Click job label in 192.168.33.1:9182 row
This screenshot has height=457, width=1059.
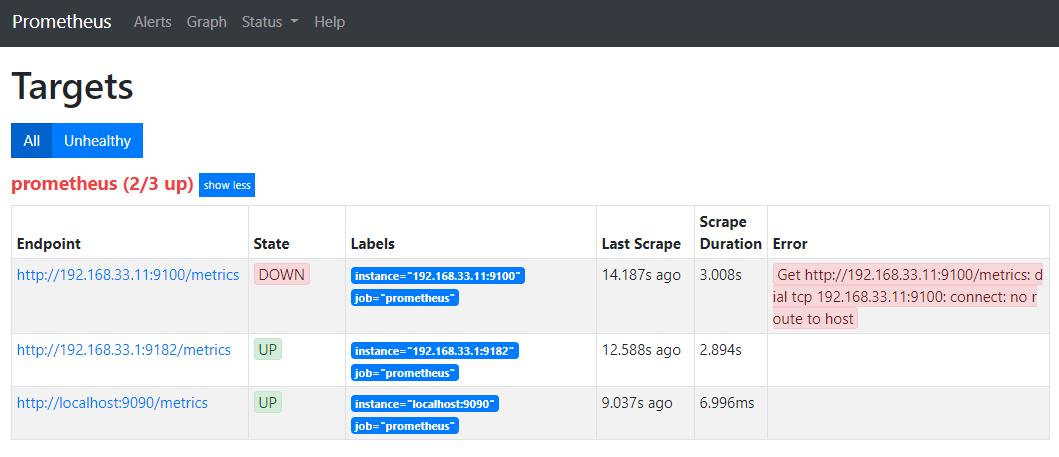(405, 373)
